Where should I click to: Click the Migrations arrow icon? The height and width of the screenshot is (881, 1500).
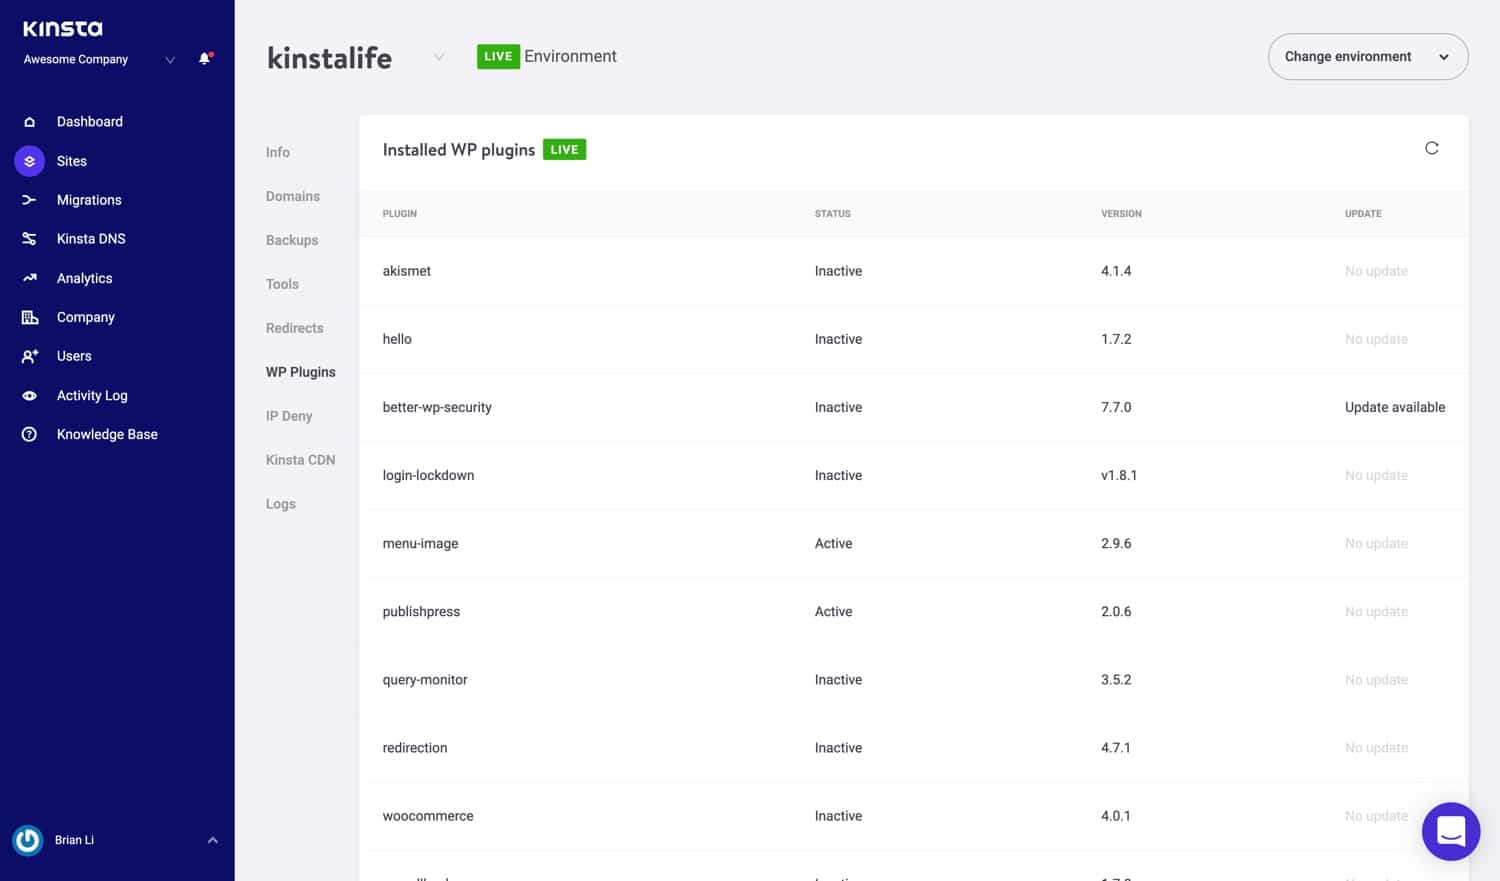[29, 200]
